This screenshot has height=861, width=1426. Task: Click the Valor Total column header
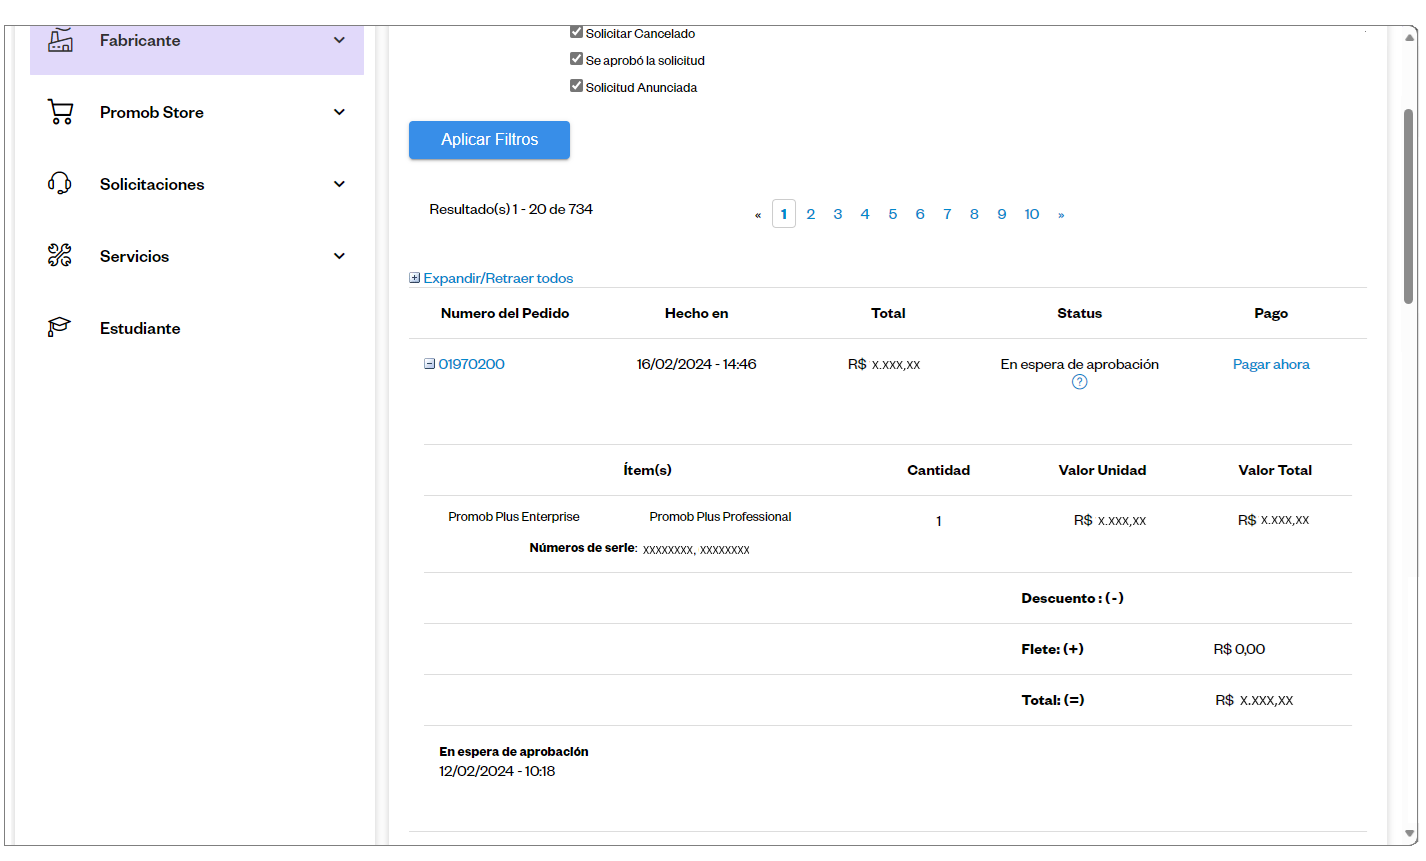pos(1275,470)
